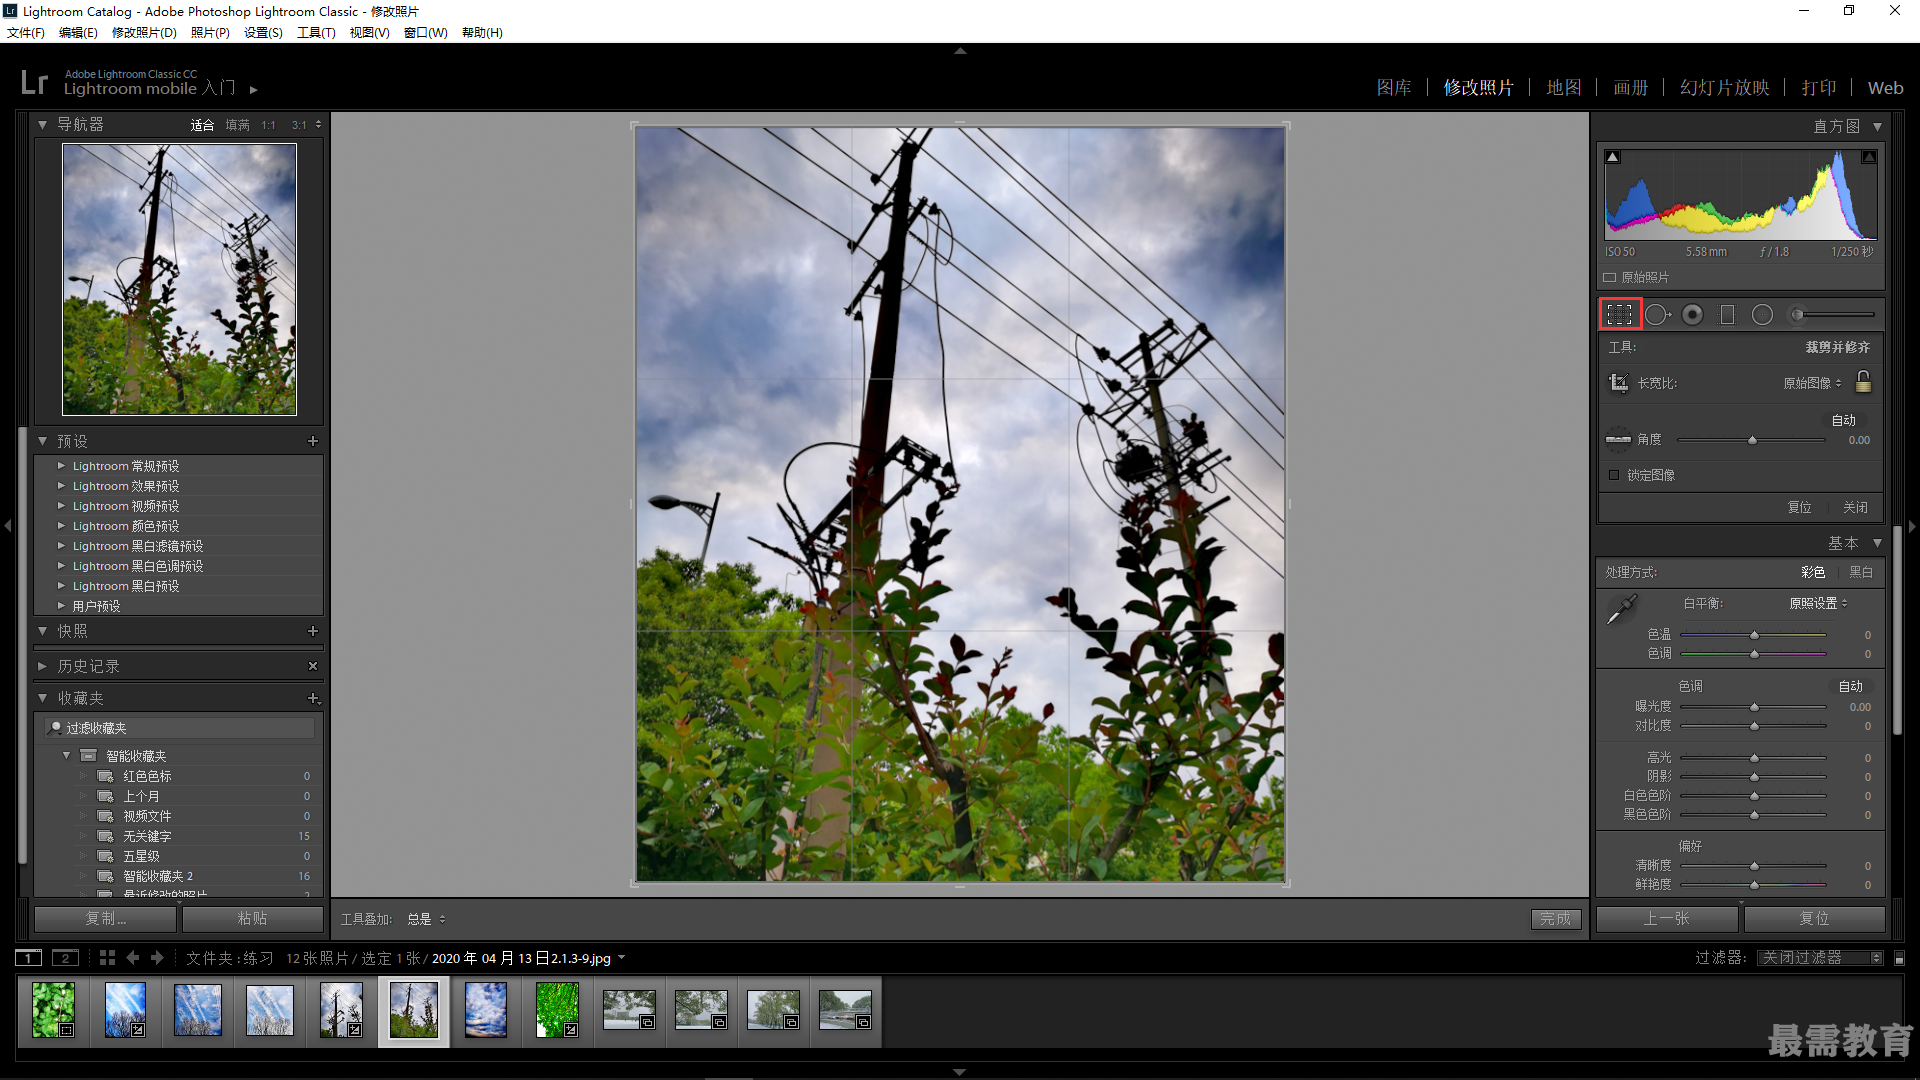Collapse the 智能收藏夹 set
The image size is (1920, 1080).
tap(67, 756)
